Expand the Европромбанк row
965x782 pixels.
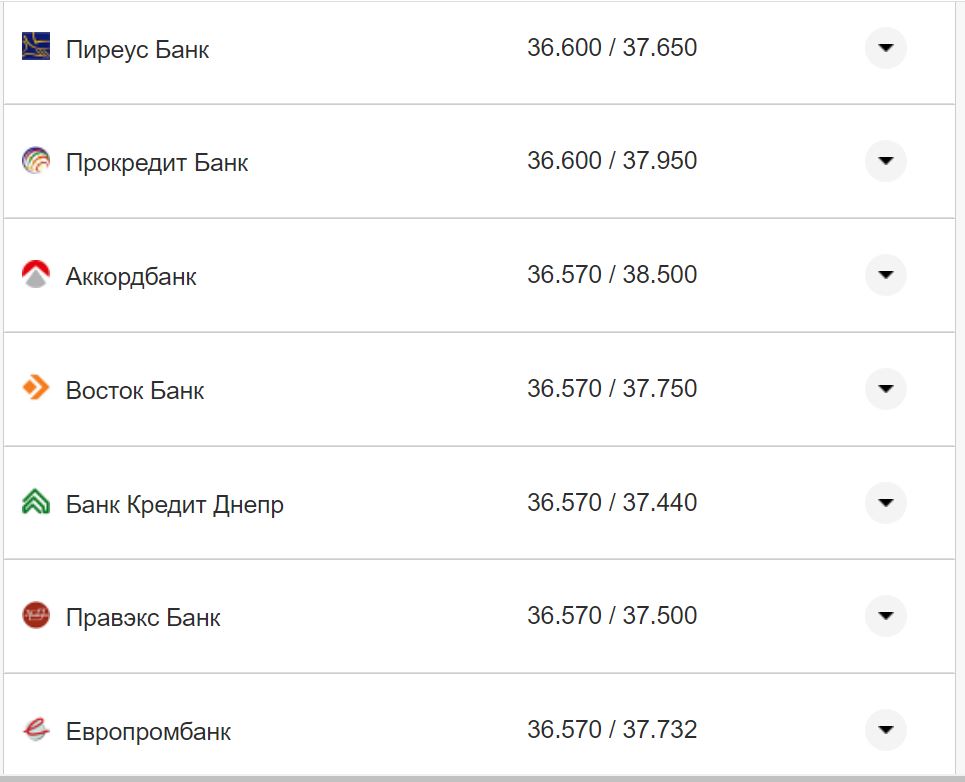pyautogui.click(x=884, y=730)
